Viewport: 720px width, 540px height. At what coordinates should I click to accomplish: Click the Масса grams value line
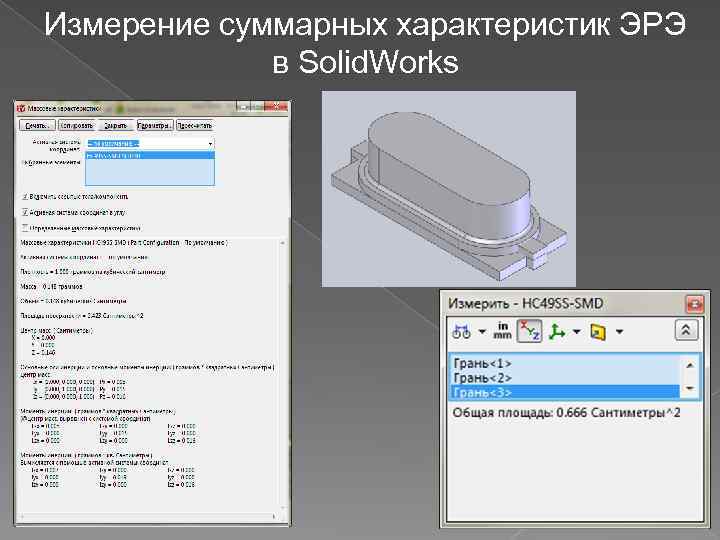pos(51,287)
